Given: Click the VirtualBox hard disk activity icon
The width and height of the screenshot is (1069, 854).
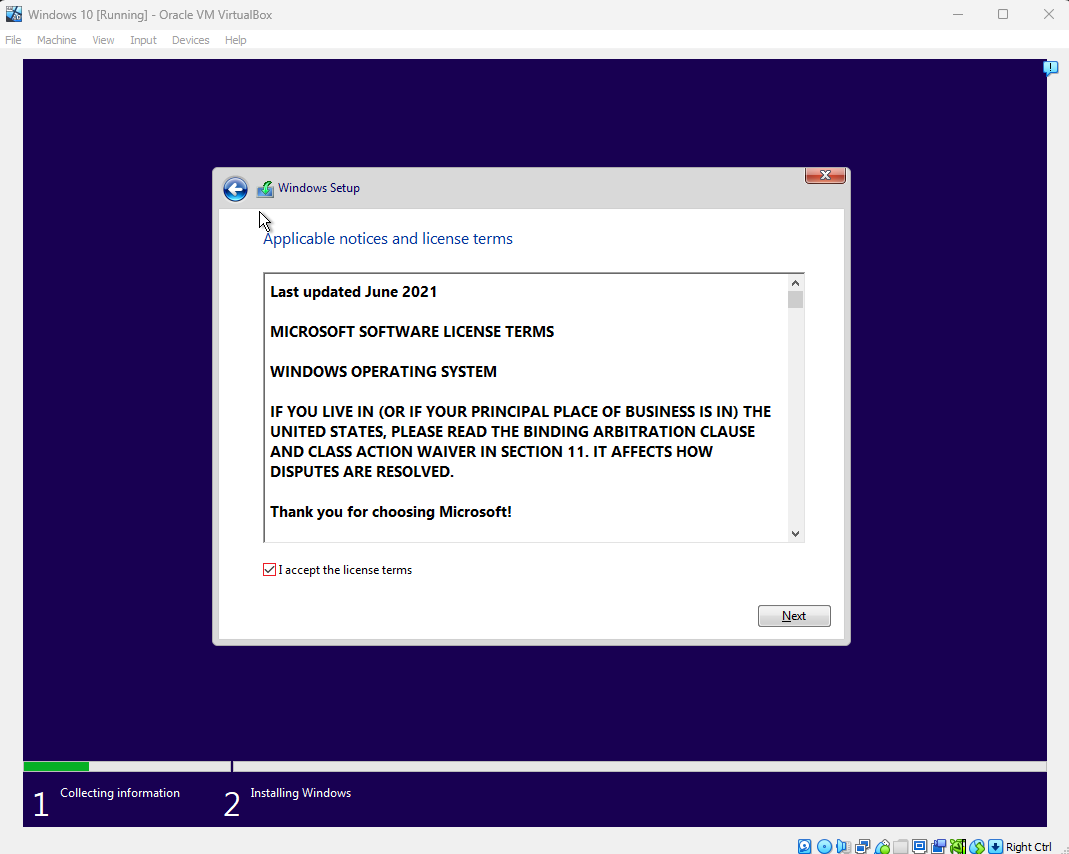Looking at the screenshot, I should point(804,847).
